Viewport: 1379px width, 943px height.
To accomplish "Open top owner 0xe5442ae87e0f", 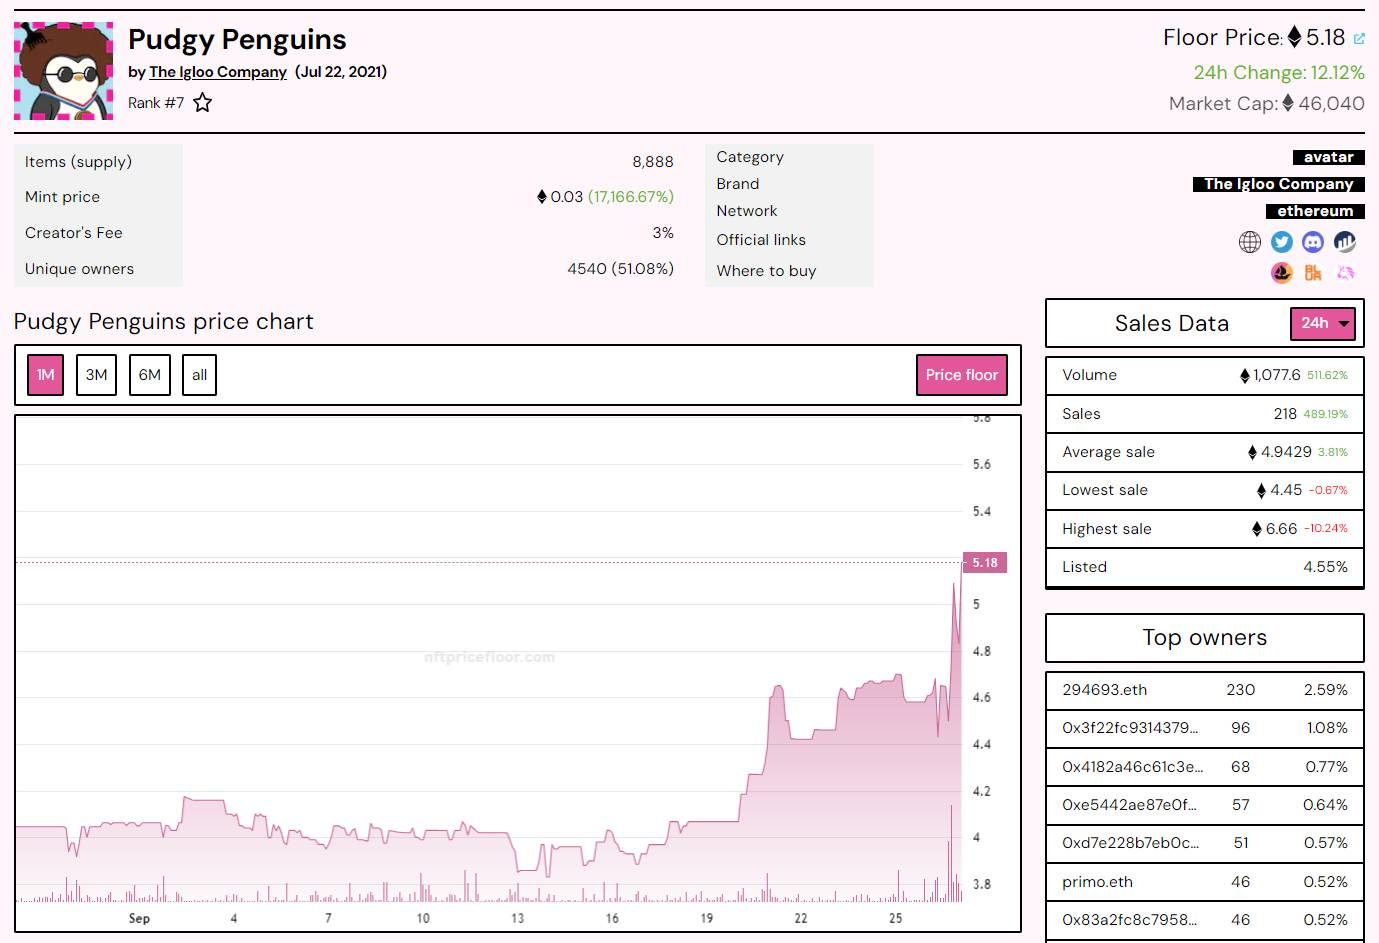I will coord(1129,805).
